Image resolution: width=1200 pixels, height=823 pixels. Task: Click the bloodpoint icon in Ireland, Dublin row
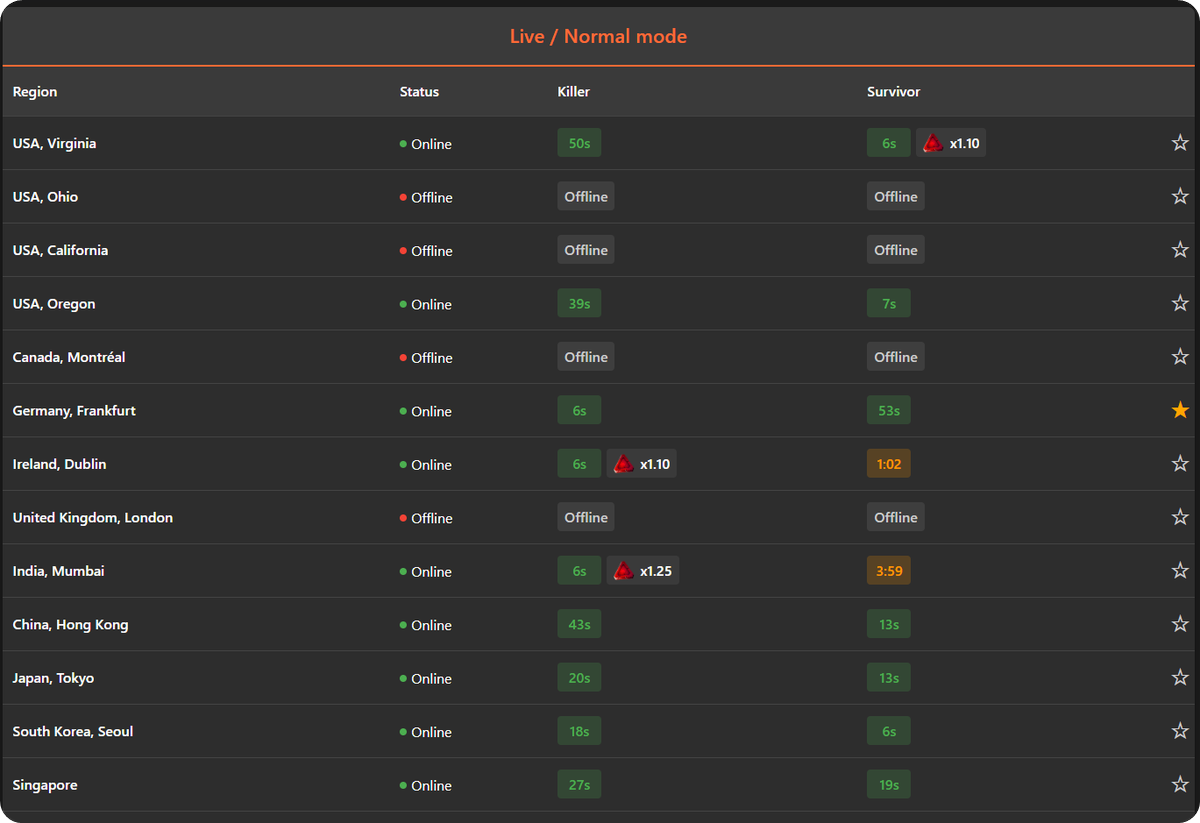pos(623,464)
